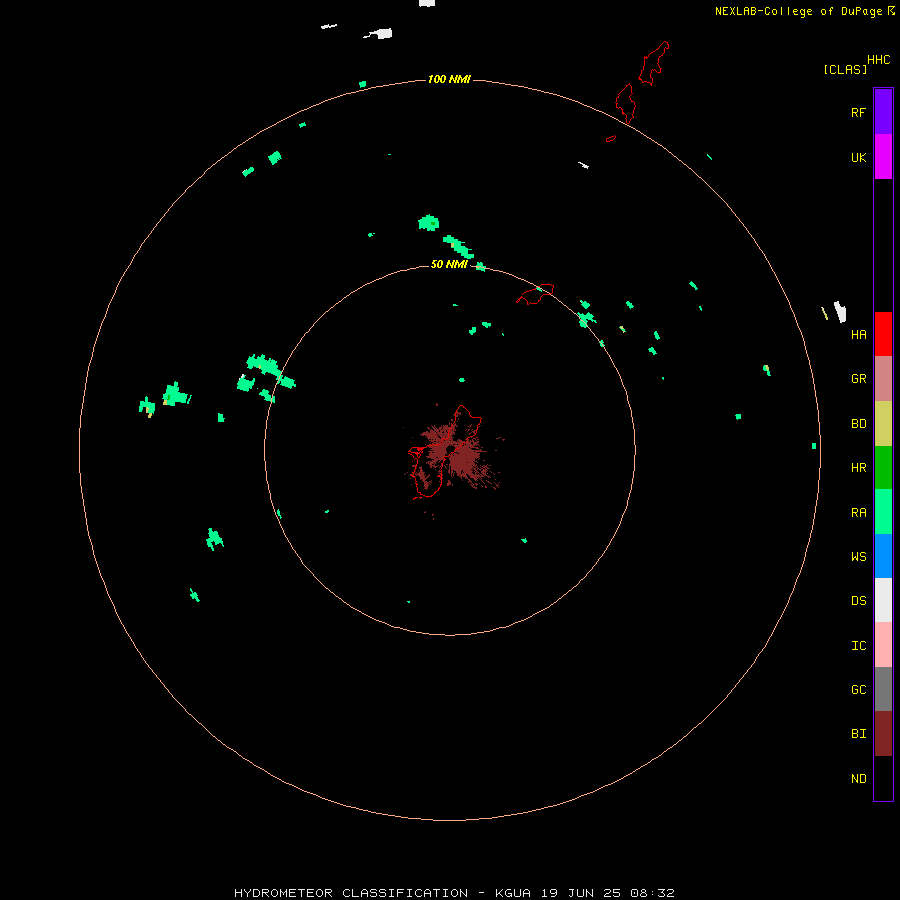Image resolution: width=900 pixels, height=900 pixels.
Task: Click the HYDROMETEOR CLASSIFICATION title text
Action: coord(351,893)
